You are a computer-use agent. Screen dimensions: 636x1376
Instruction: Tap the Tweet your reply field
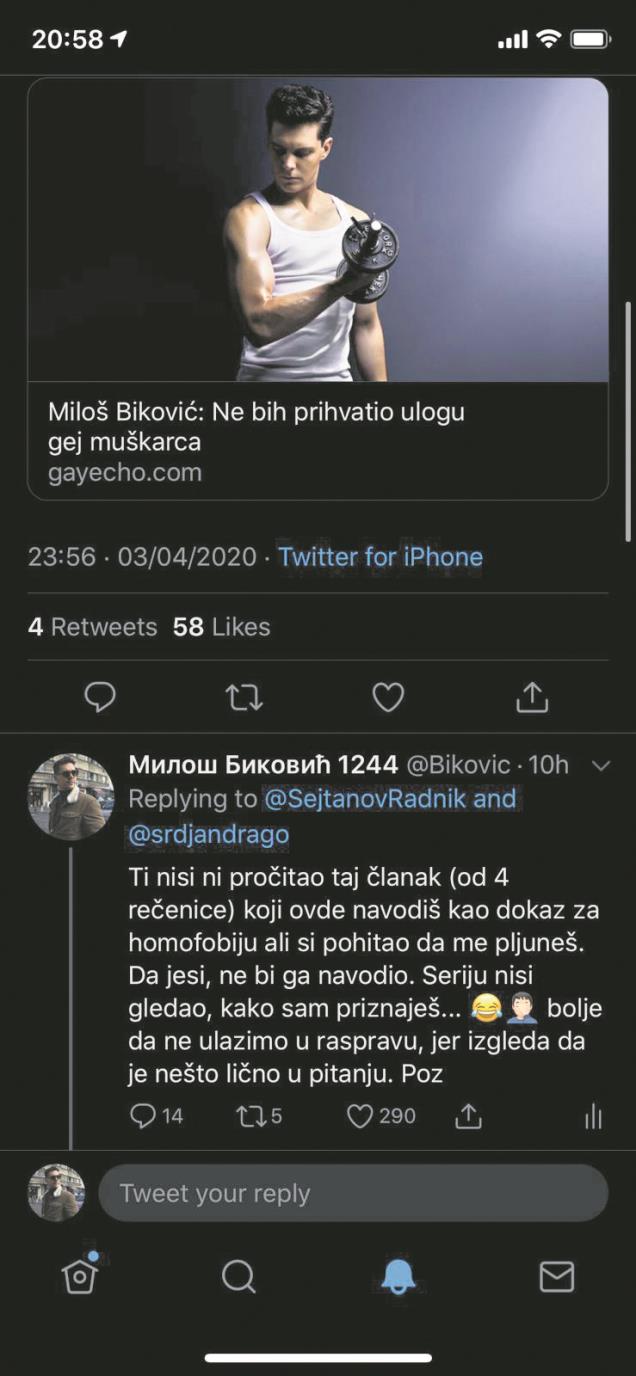point(352,1193)
